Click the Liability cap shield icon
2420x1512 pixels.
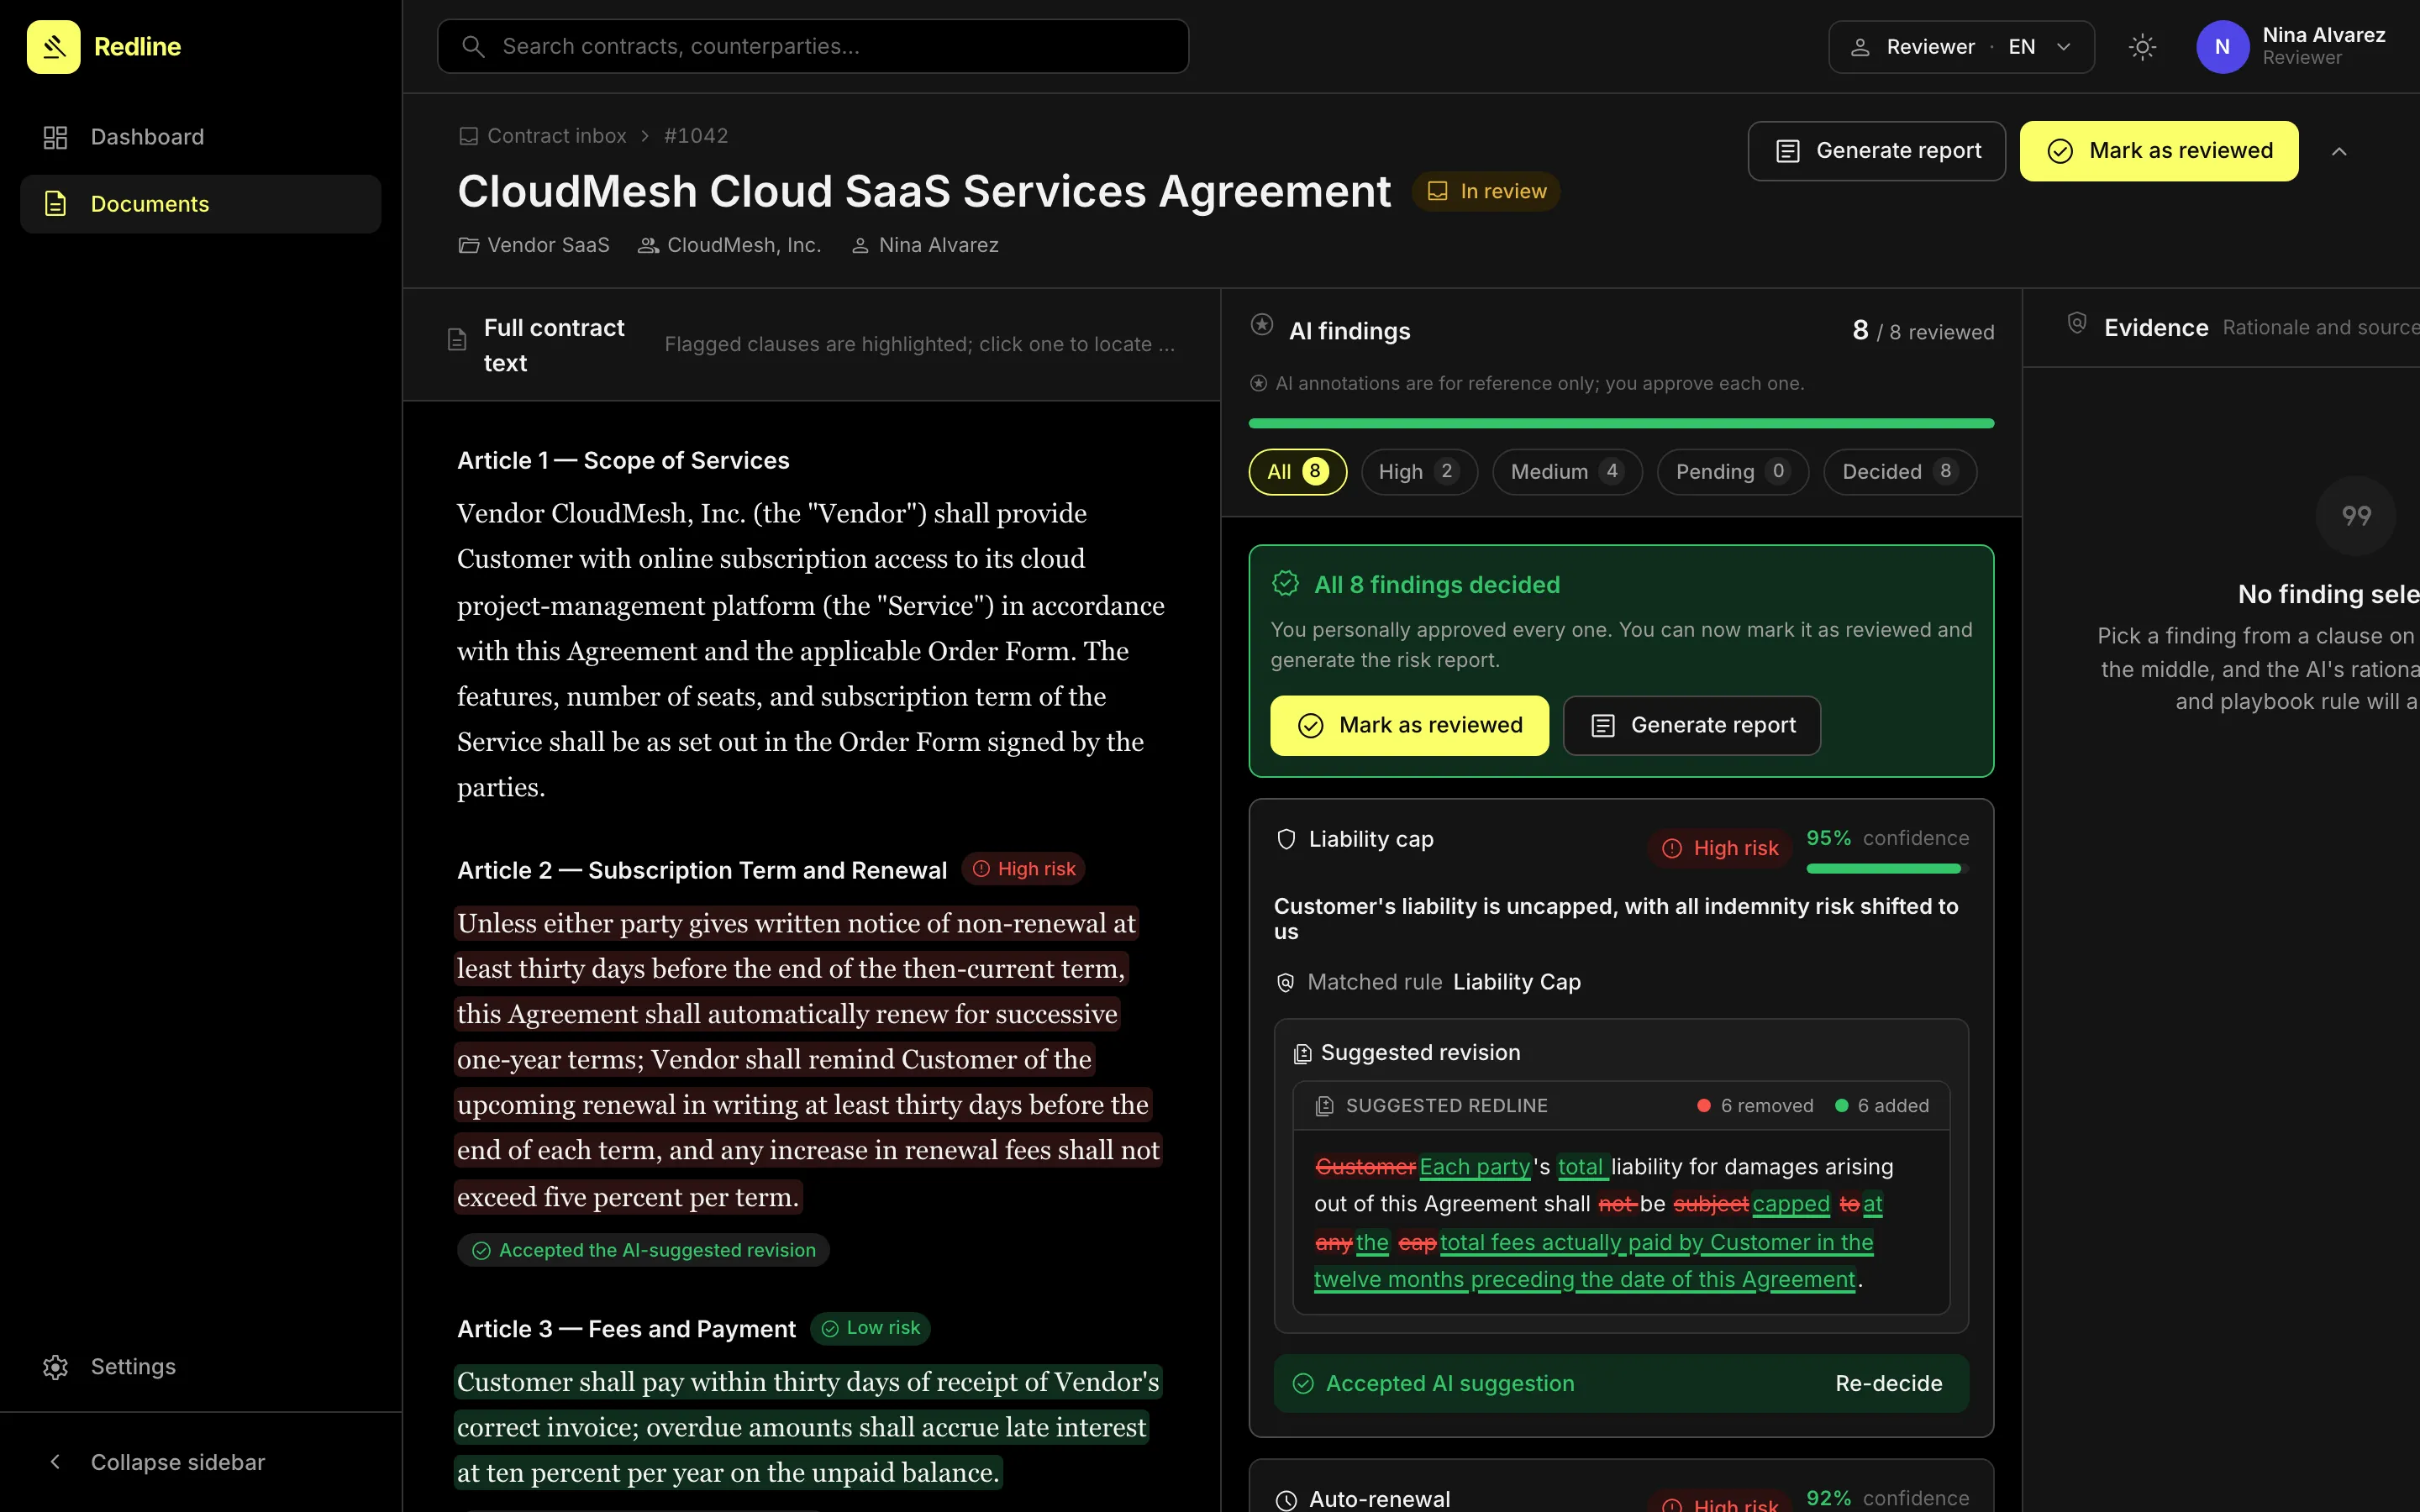coord(1287,839)
